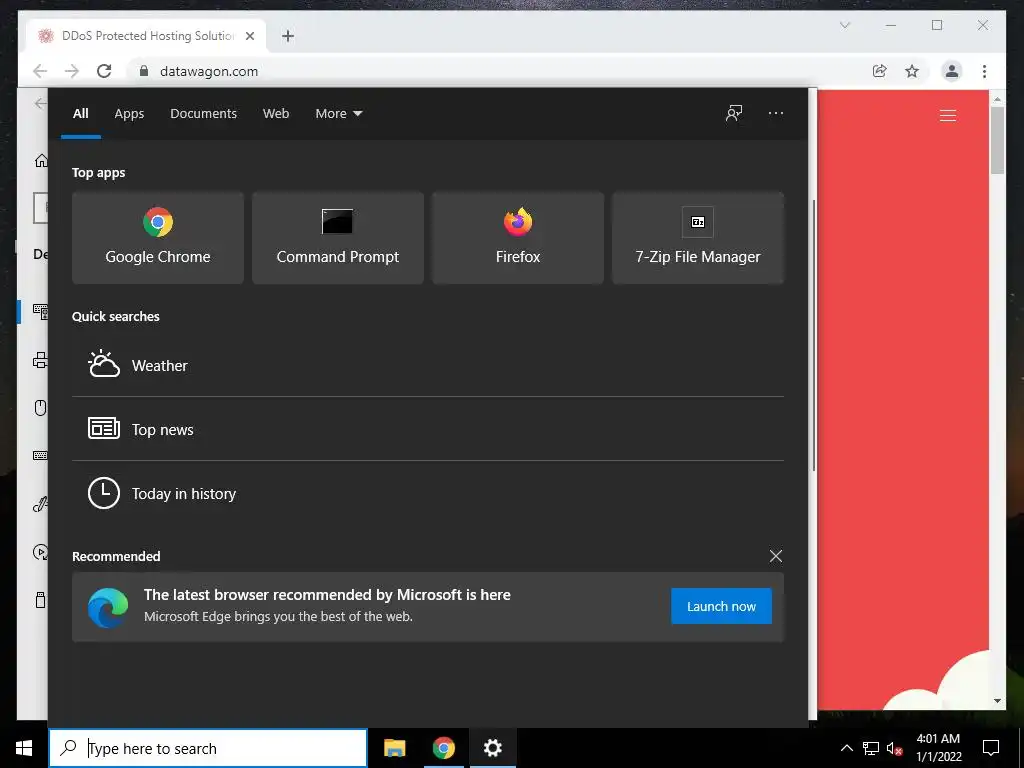Close the DDoS Protected Hosting tab
This screenshot has height=768, width=1024.
250,36
